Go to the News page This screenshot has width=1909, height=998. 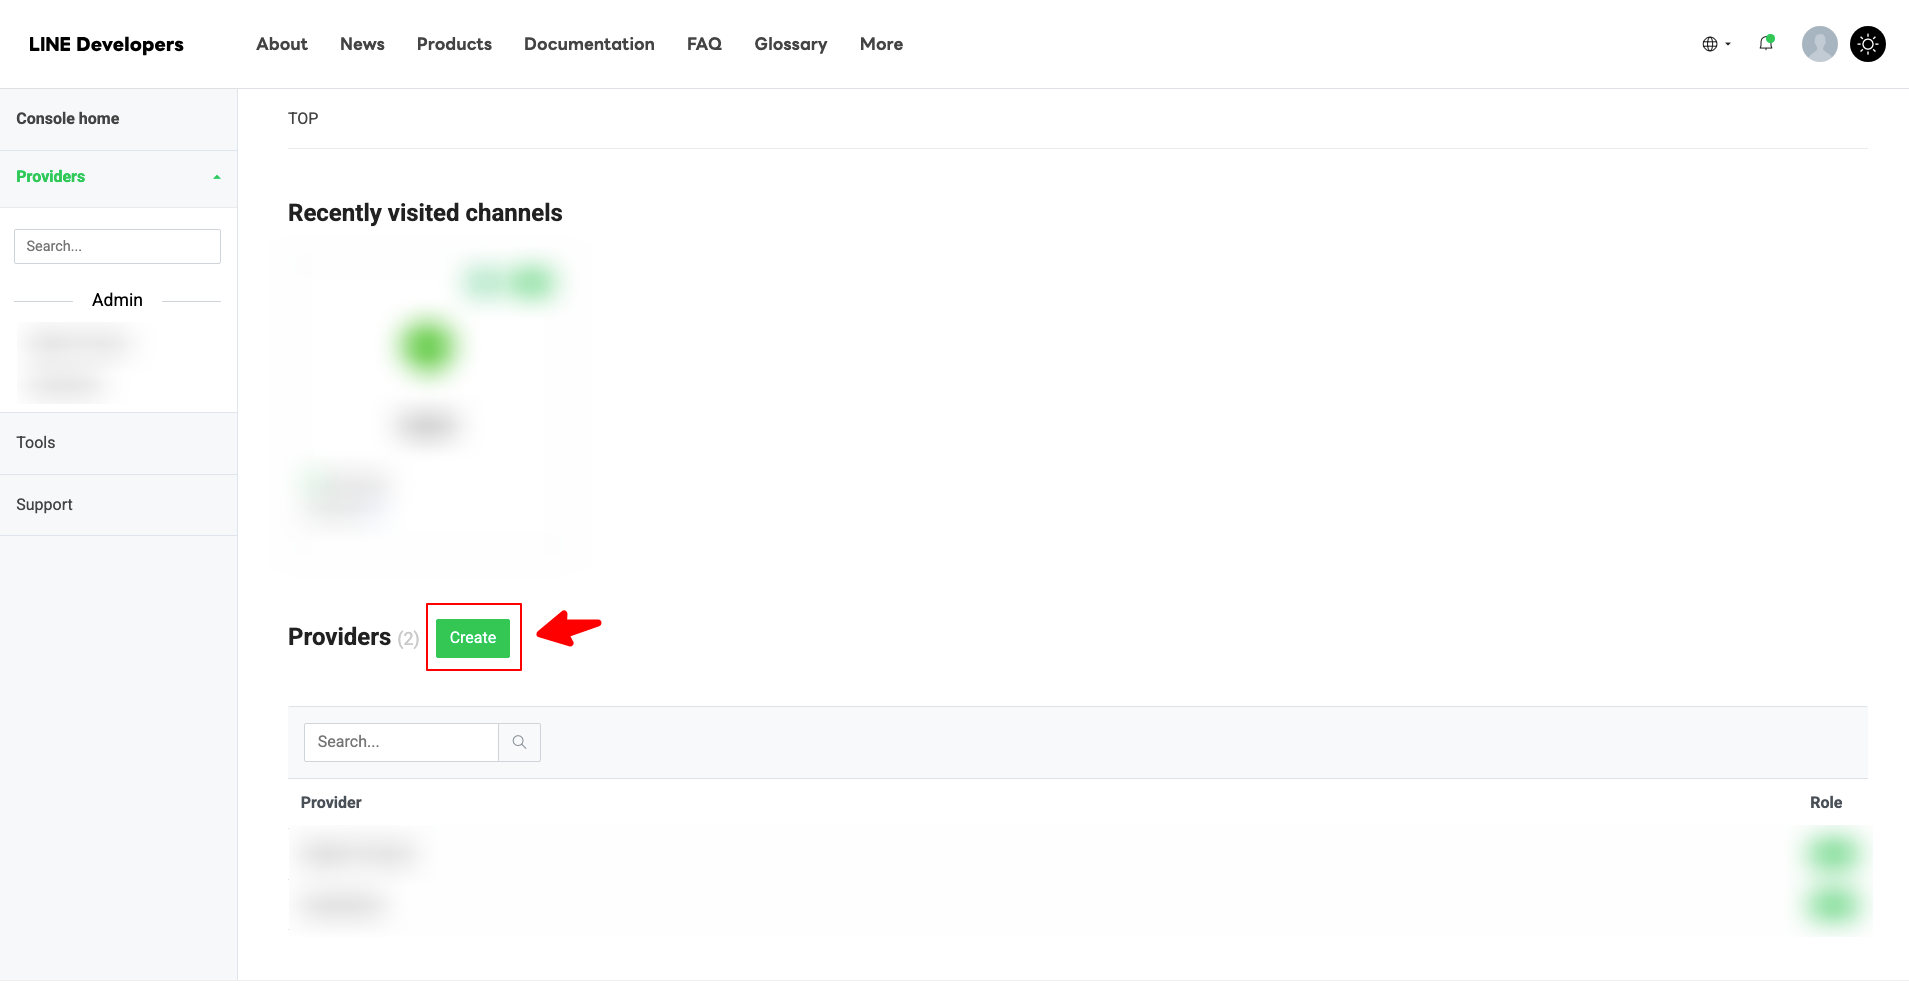(362, 44)
